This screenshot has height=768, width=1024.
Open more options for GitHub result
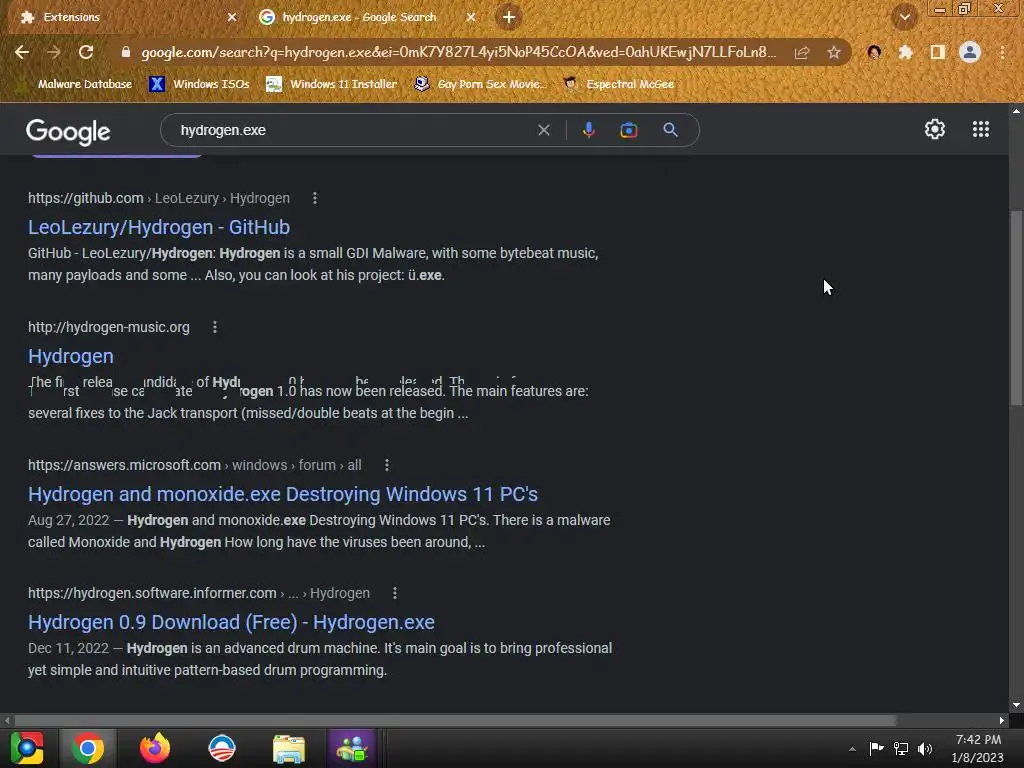(x=315, y=198)
